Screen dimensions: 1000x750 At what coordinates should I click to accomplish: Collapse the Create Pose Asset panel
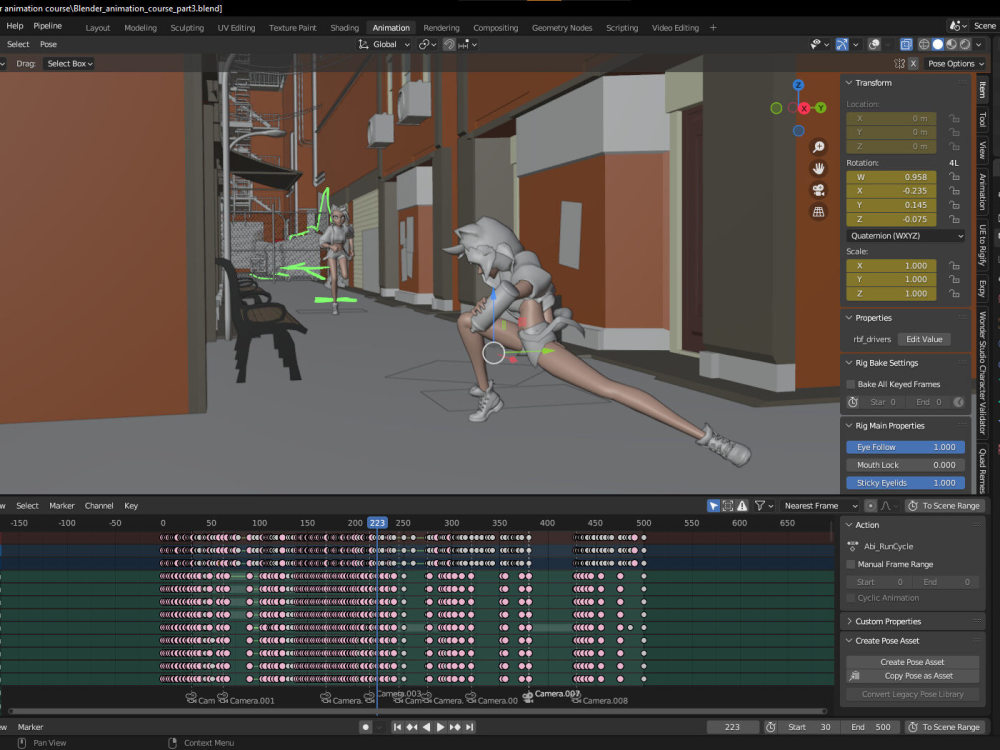[849, 641]
